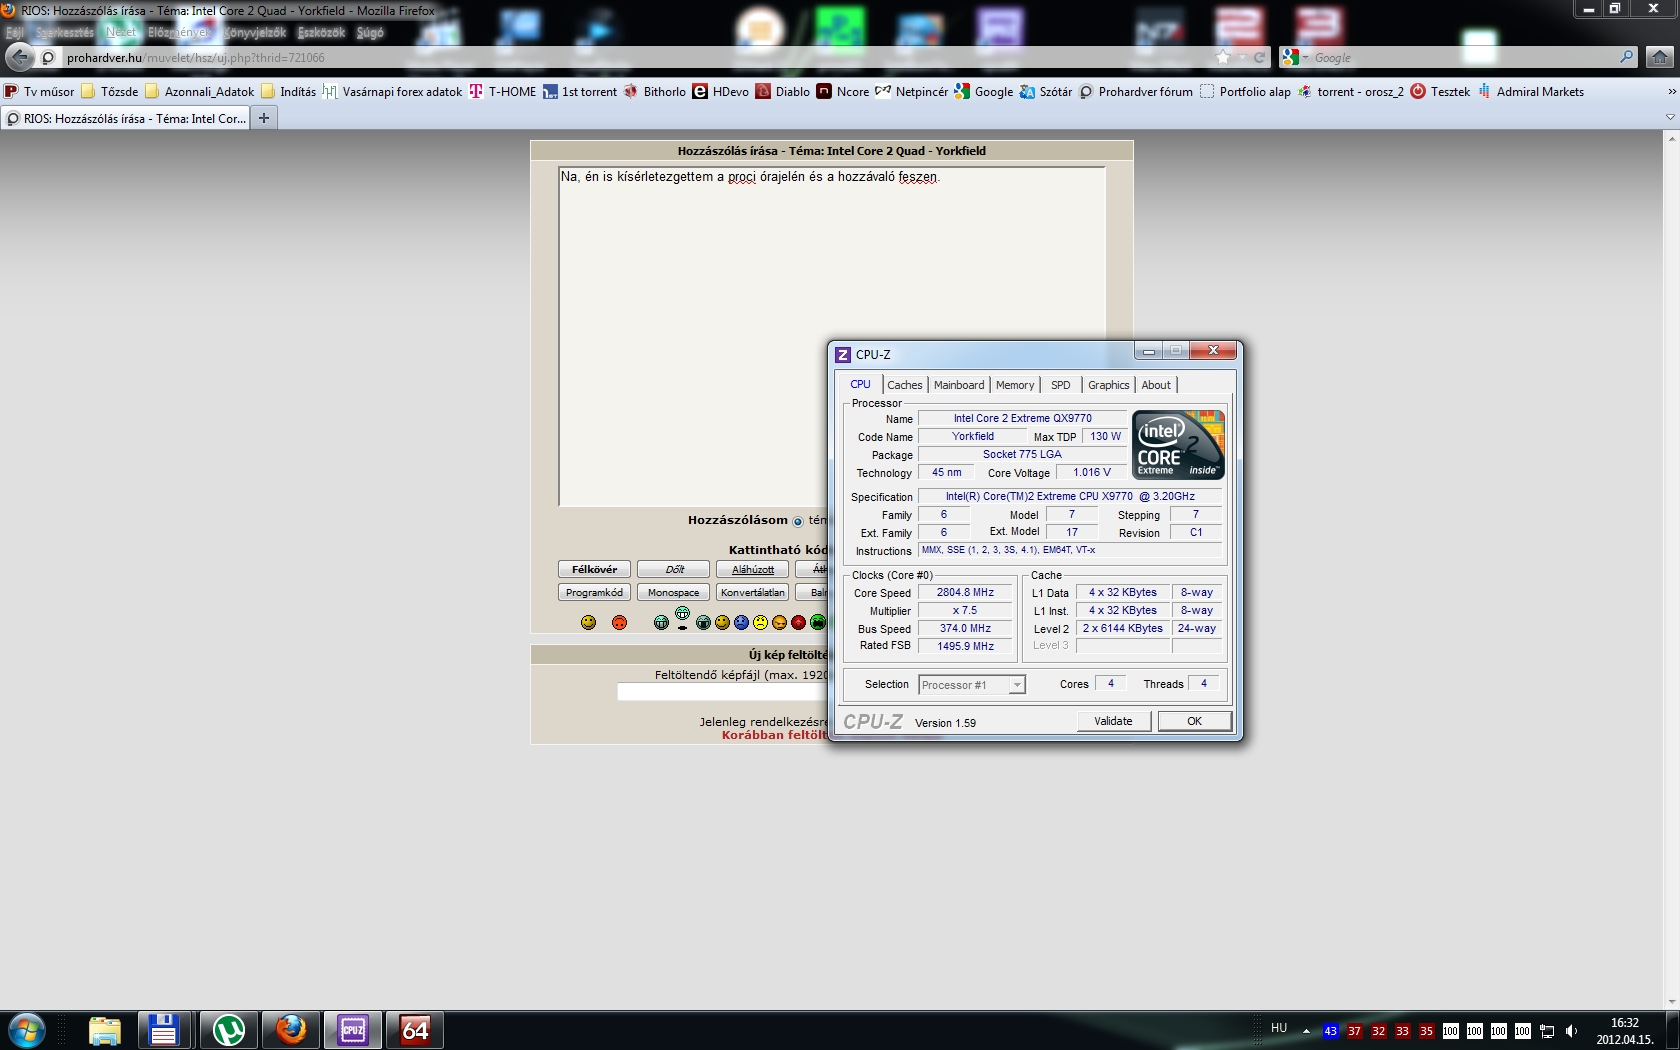Insert the red angry emoticon

(x=798, y=622)
